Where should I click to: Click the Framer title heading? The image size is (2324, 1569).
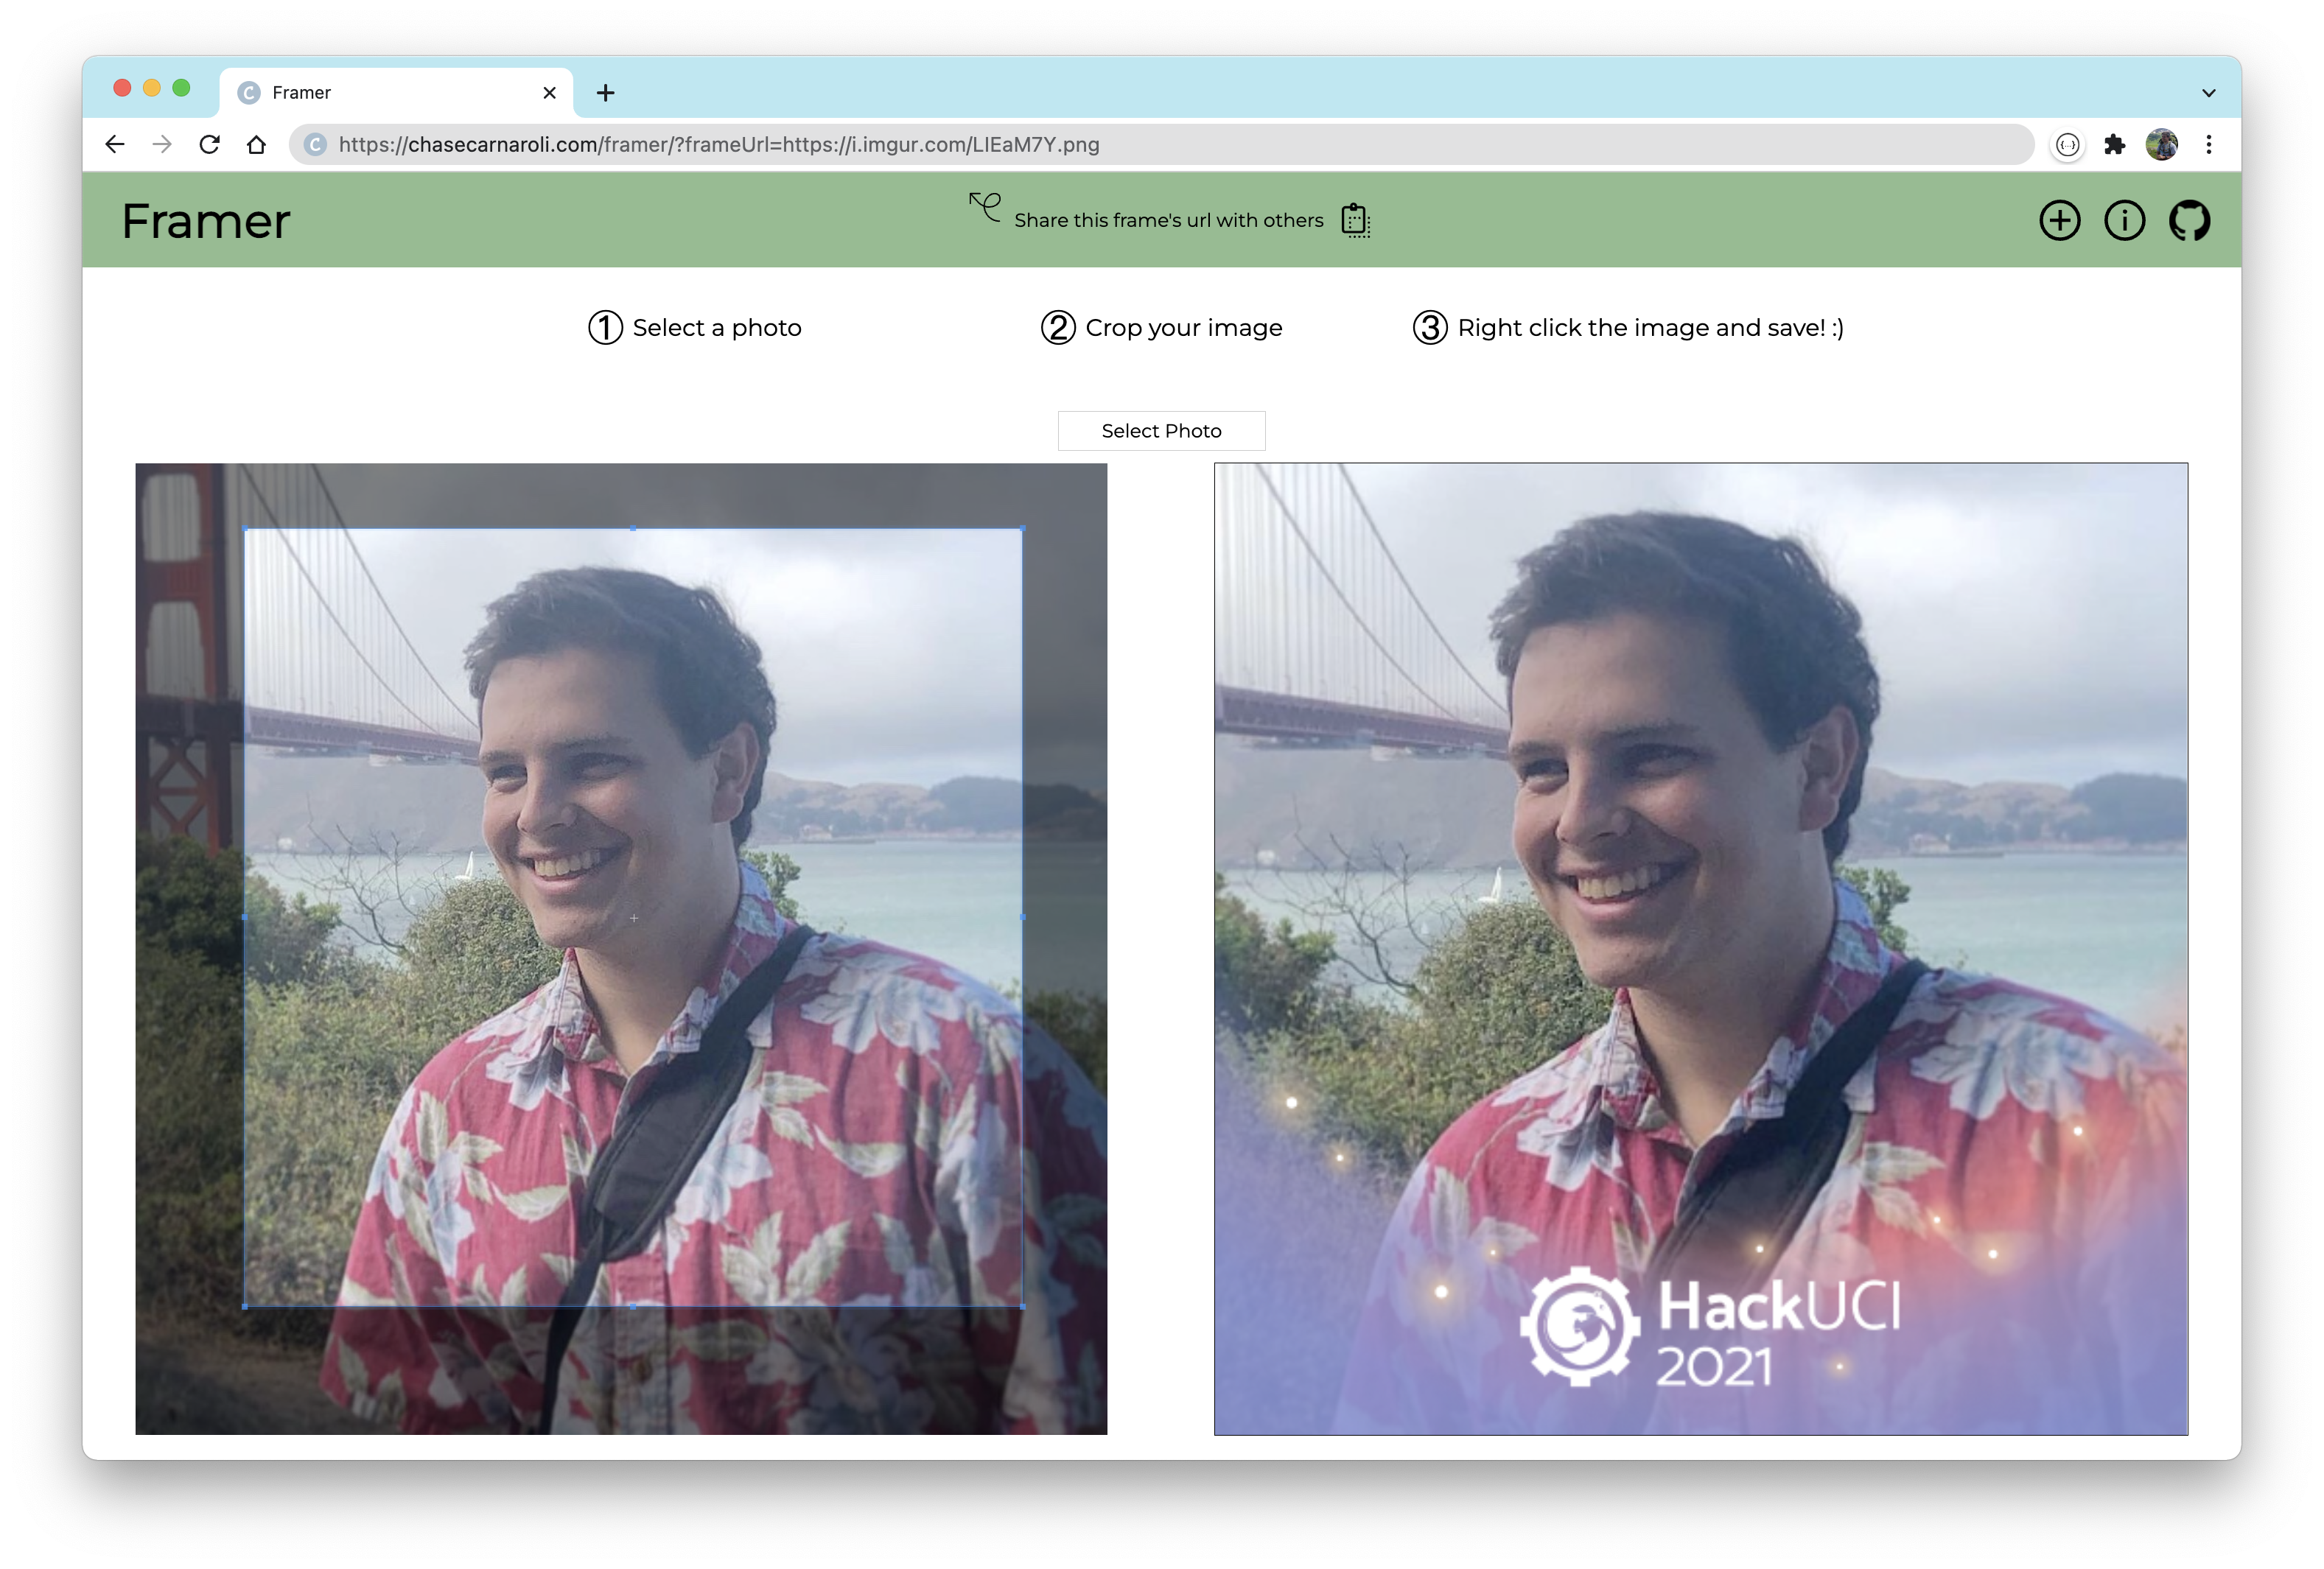tap(206, 221)
